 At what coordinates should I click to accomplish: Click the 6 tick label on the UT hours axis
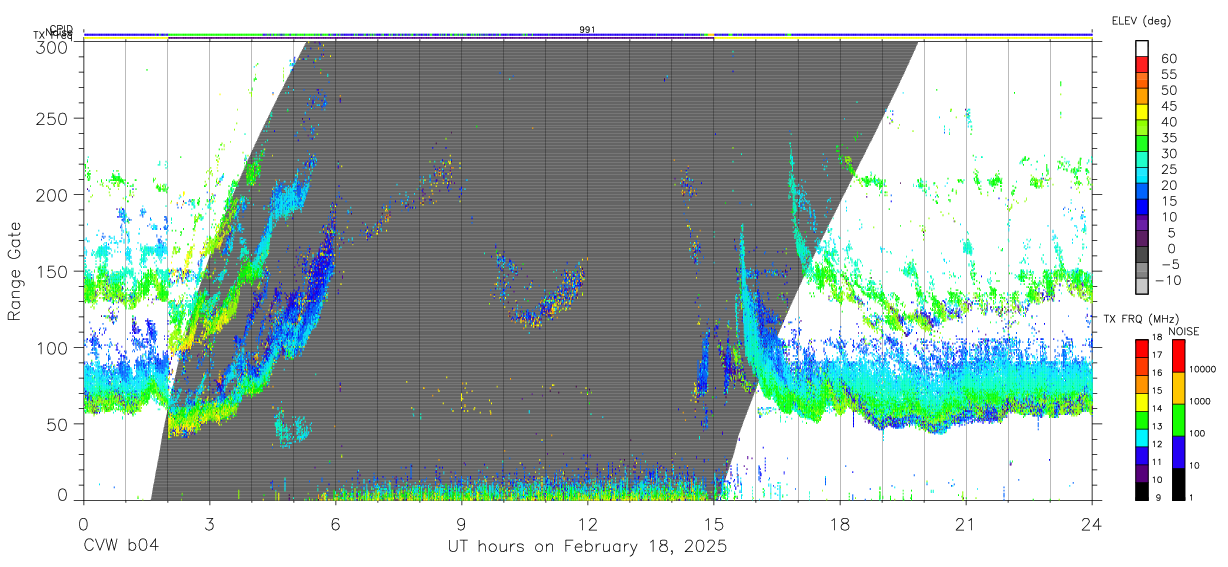[x=335, y=523]
